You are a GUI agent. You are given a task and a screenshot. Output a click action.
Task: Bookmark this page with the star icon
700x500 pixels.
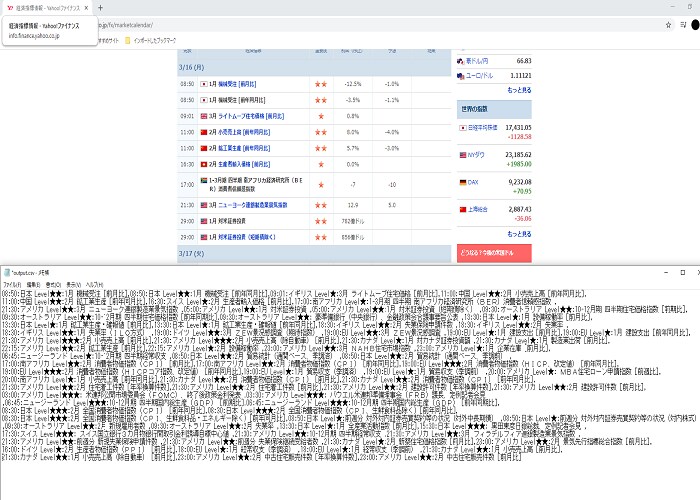[668, 25]
